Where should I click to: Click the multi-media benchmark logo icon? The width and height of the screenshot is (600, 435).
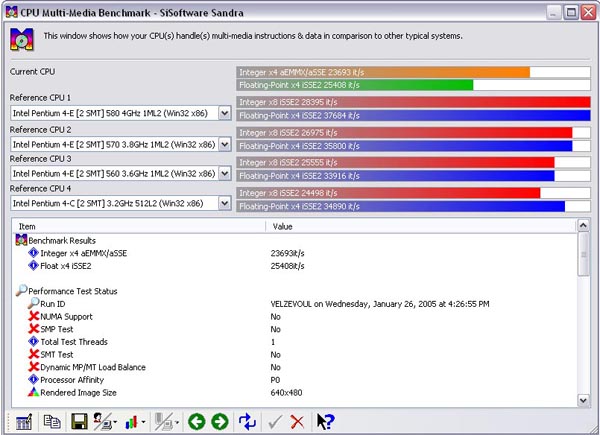(22, 39)
